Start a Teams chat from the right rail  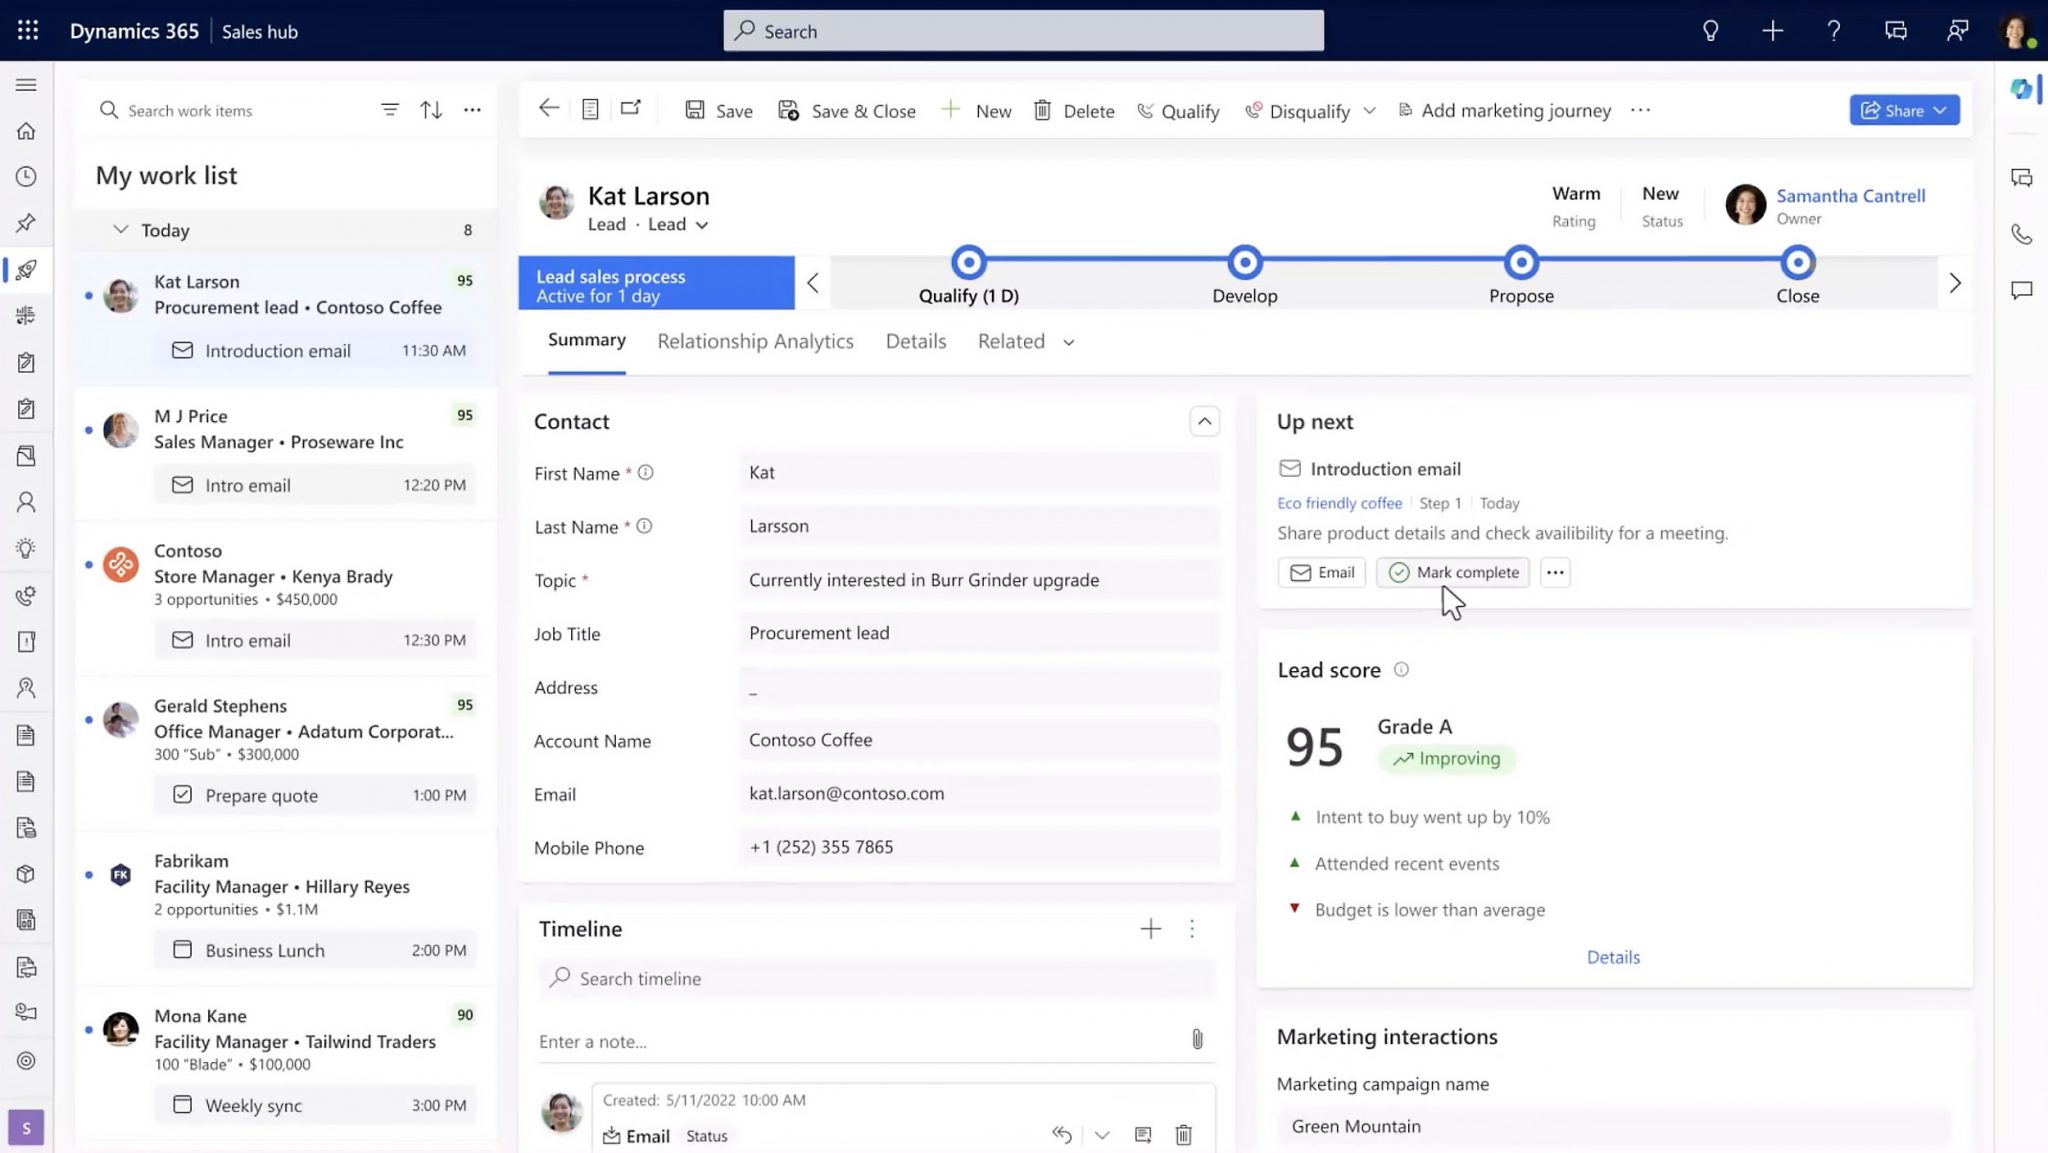(2021, 178)
